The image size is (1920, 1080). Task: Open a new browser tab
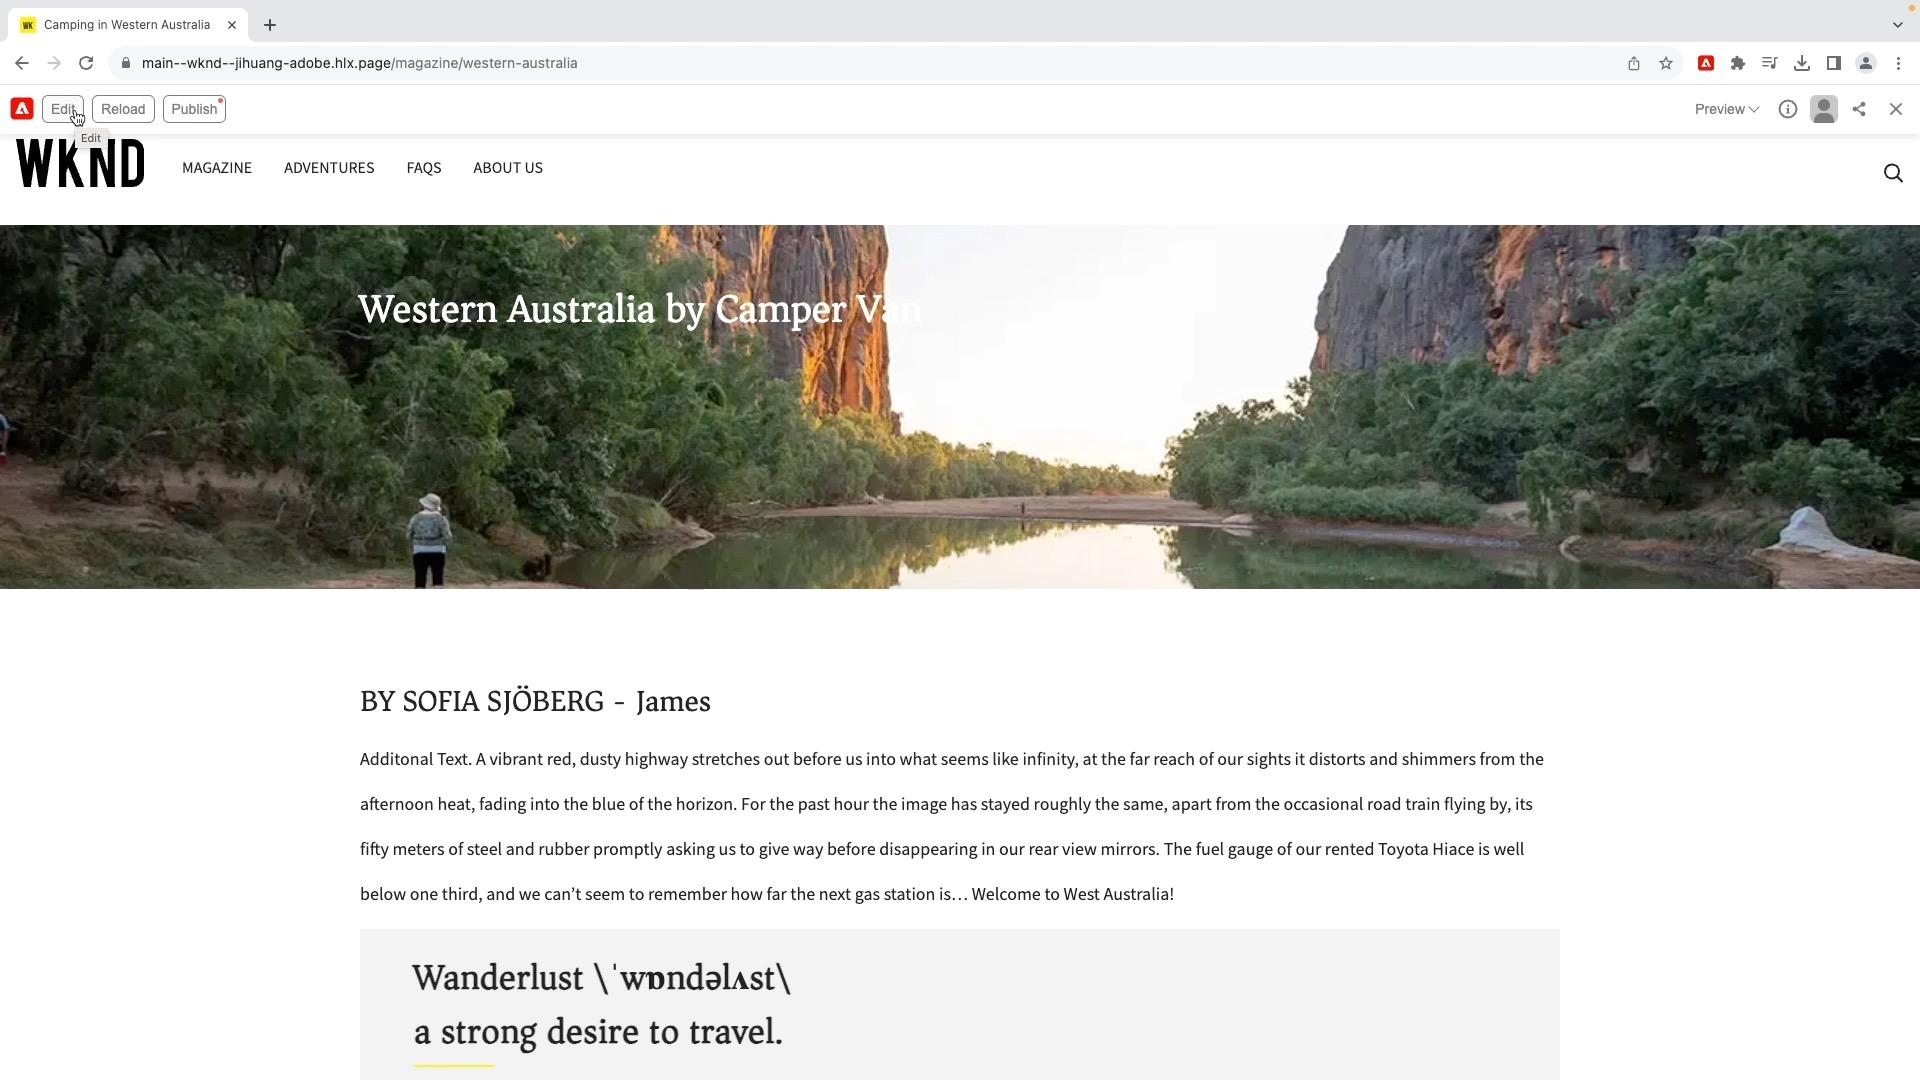(270, 25)
